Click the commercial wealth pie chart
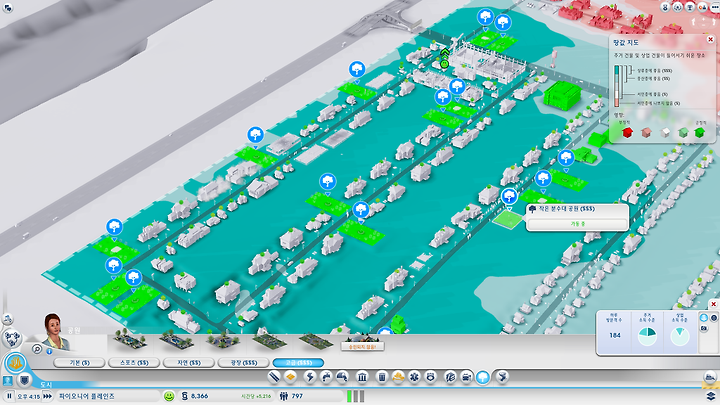Screen dimensions: 720x405 coord(680,336)
